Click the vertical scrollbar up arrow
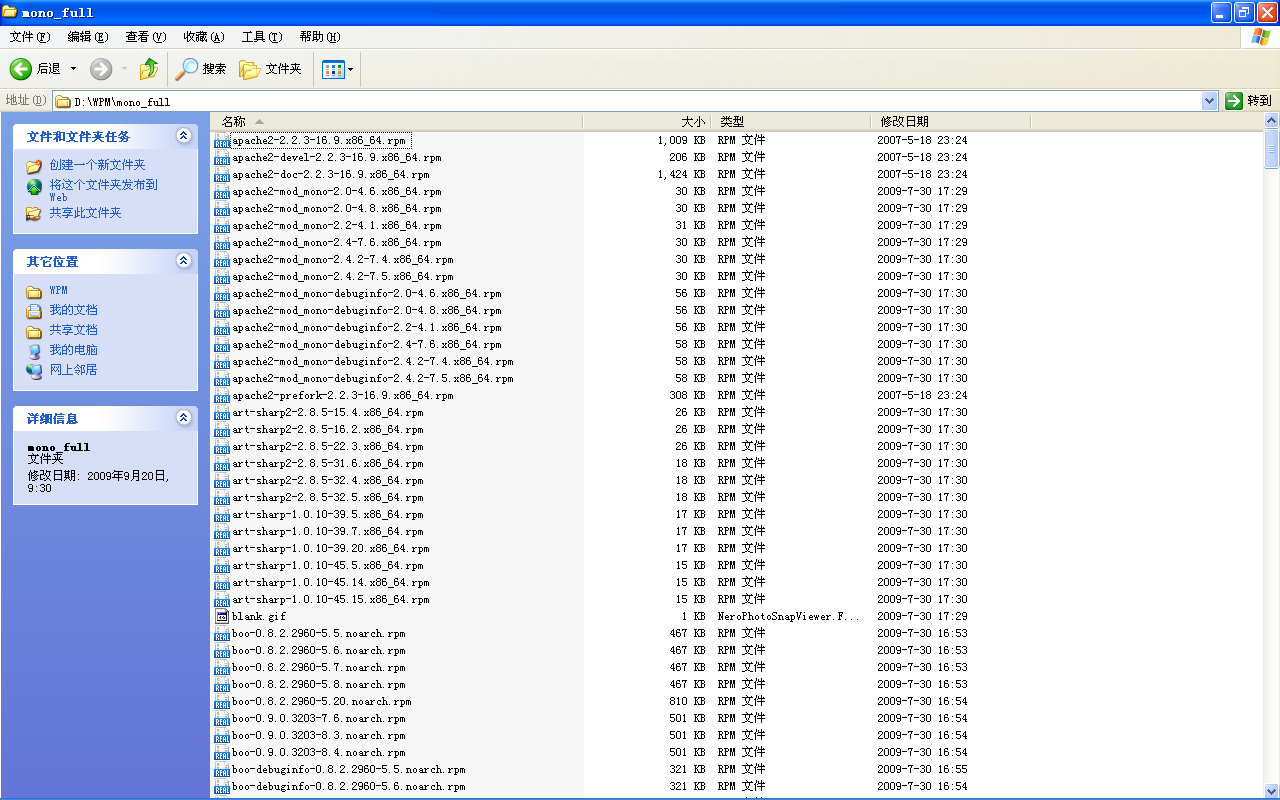 click(1272, 122)
